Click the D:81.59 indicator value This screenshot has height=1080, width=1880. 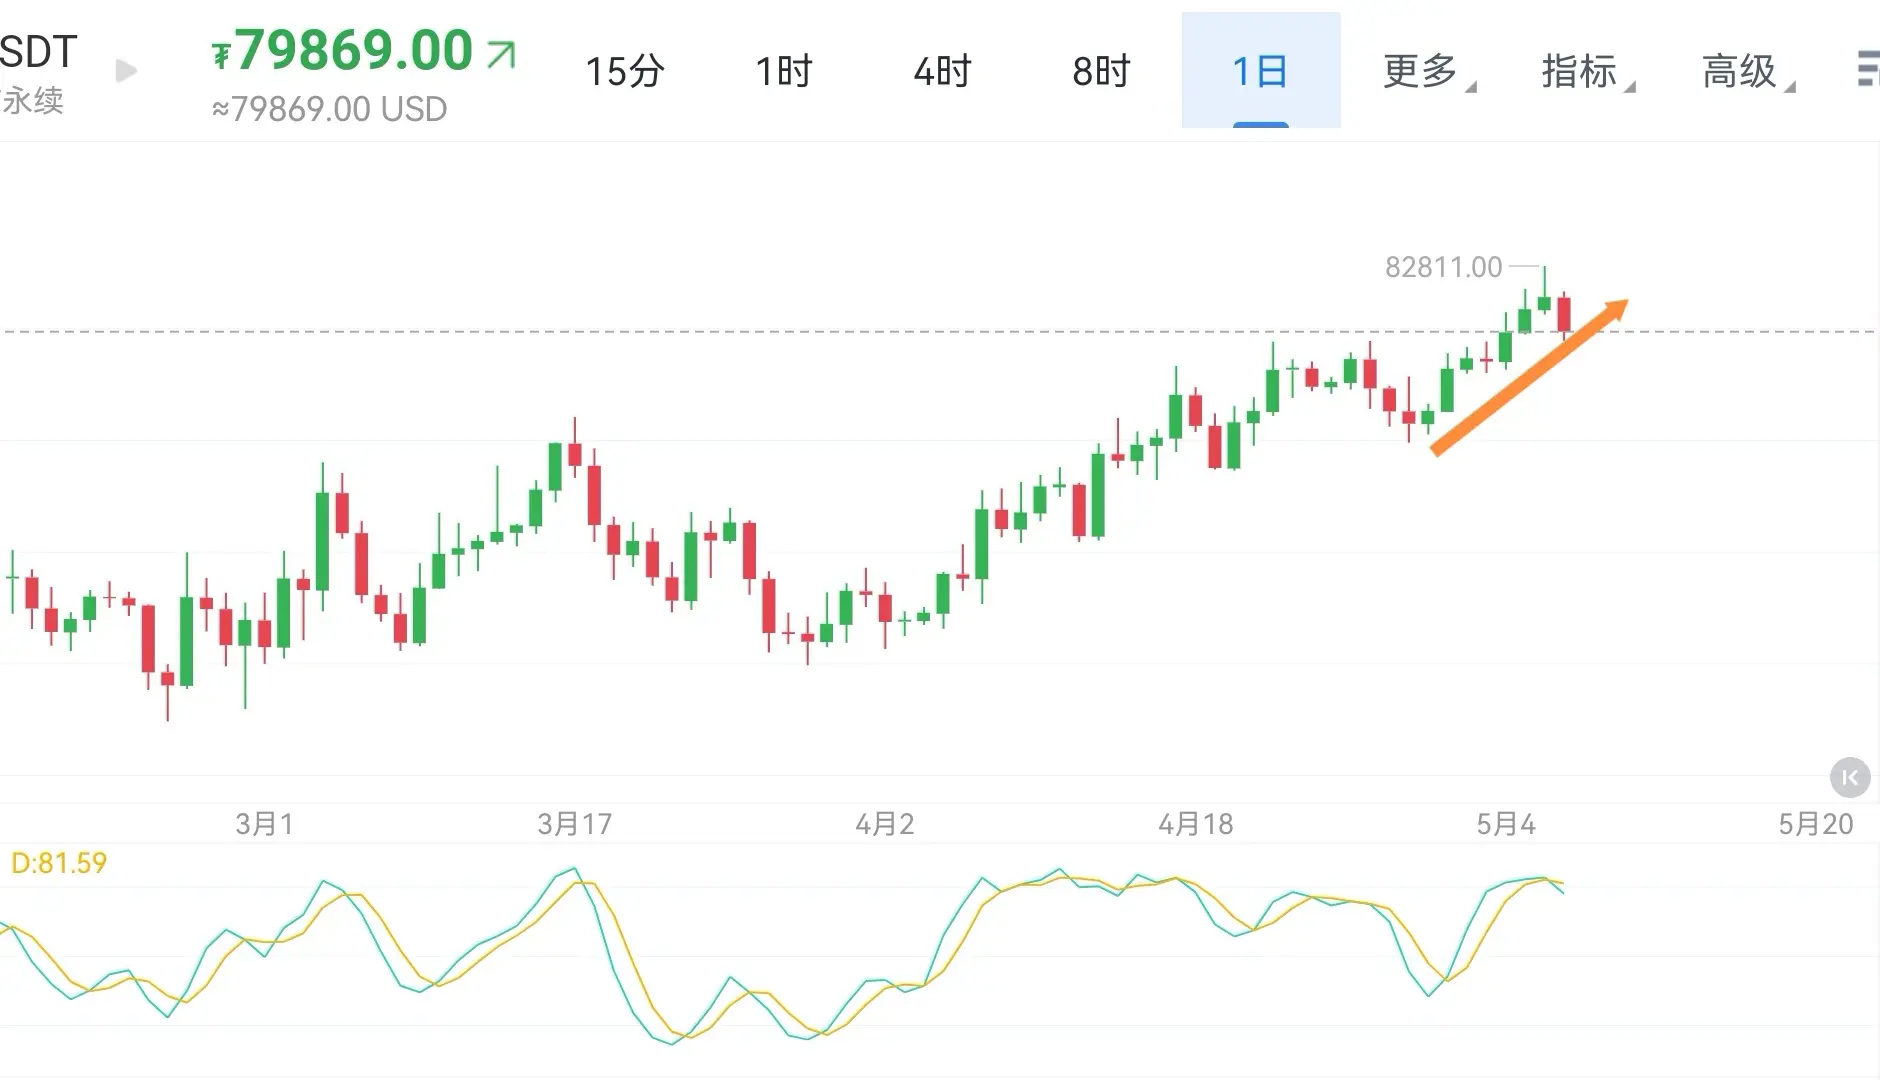(58, 863)
